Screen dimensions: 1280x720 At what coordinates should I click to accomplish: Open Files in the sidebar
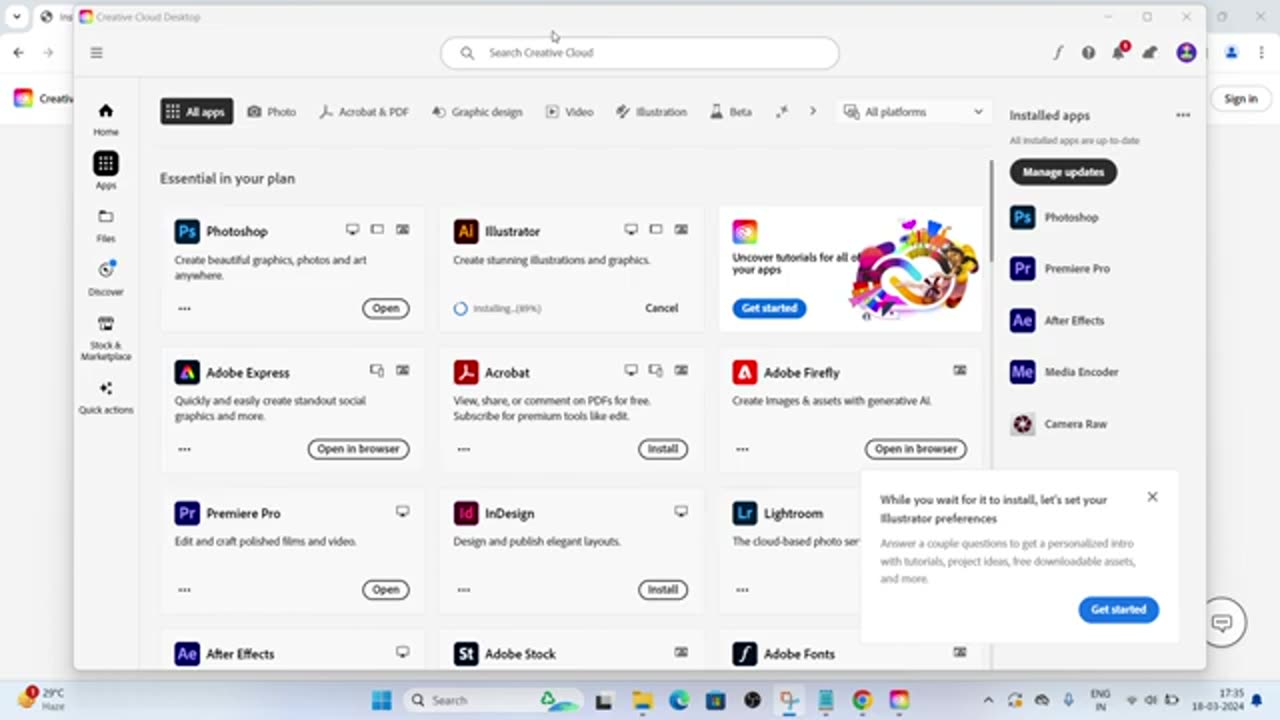click(106, 225)
